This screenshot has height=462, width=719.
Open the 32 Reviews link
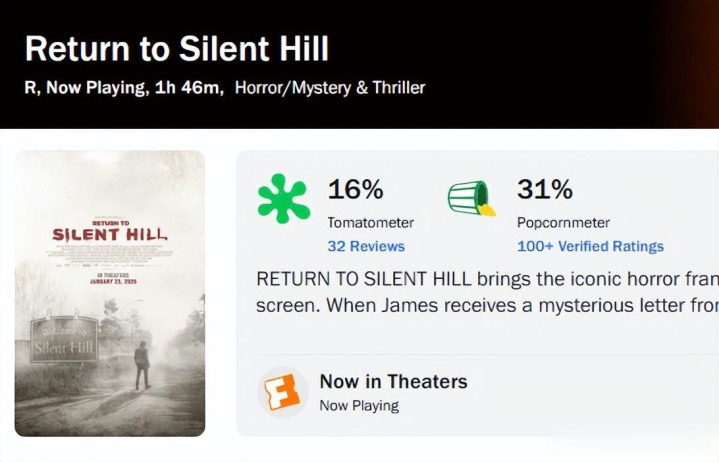(366, 246)
